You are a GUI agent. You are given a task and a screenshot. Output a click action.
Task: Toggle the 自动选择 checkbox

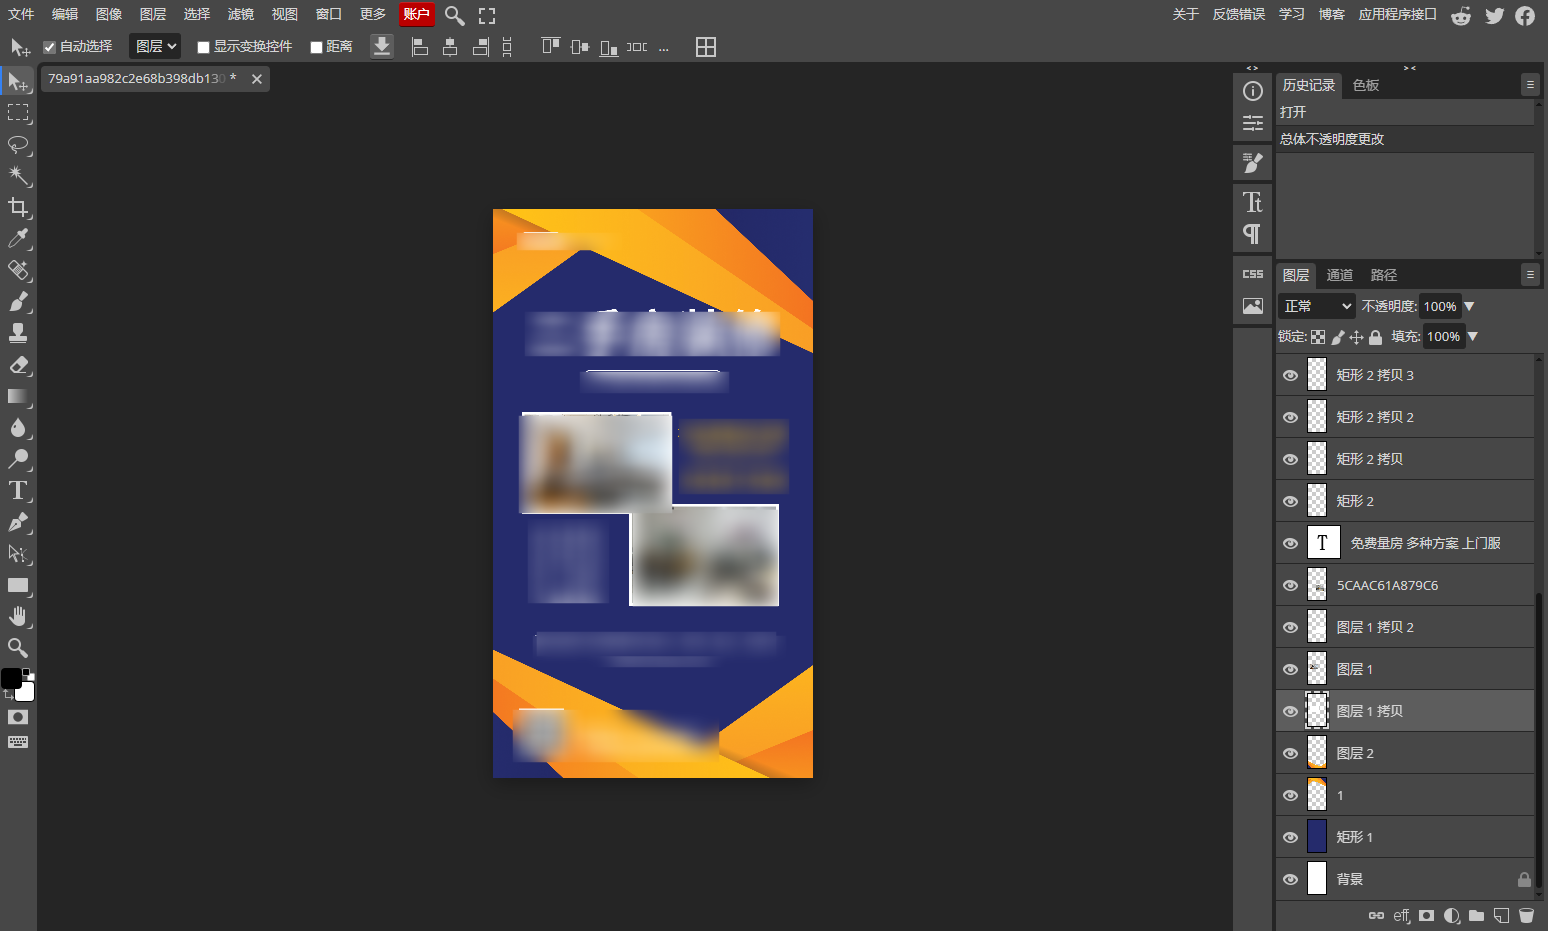(x=50, y=47)
